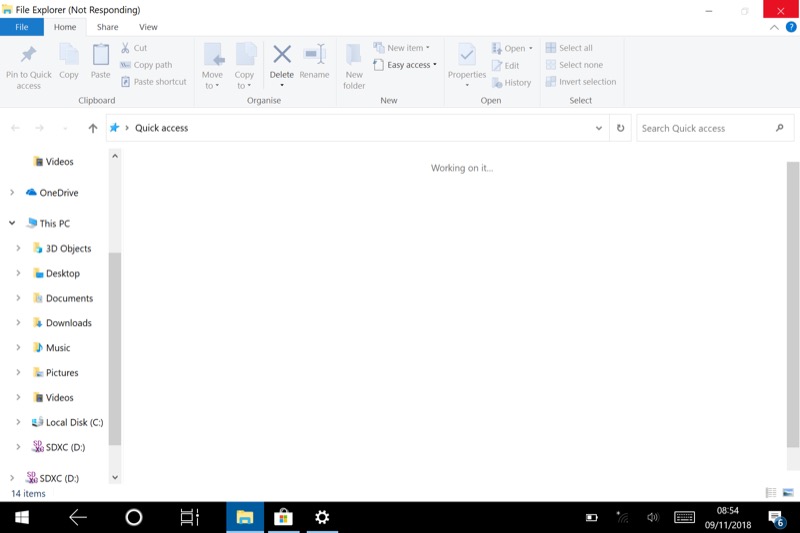Create a New folder
The image size is (800, 533).
(354, 66)
